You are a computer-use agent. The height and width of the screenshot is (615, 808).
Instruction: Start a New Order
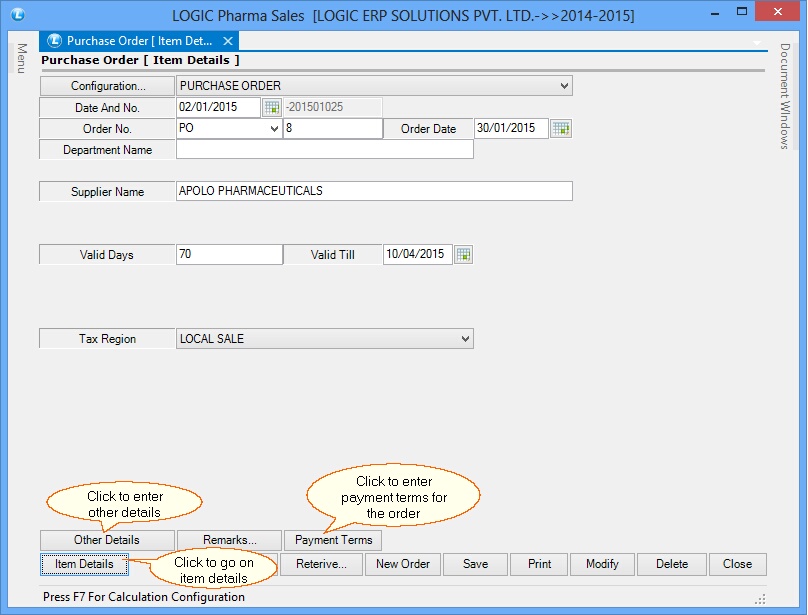coord(401,564)
